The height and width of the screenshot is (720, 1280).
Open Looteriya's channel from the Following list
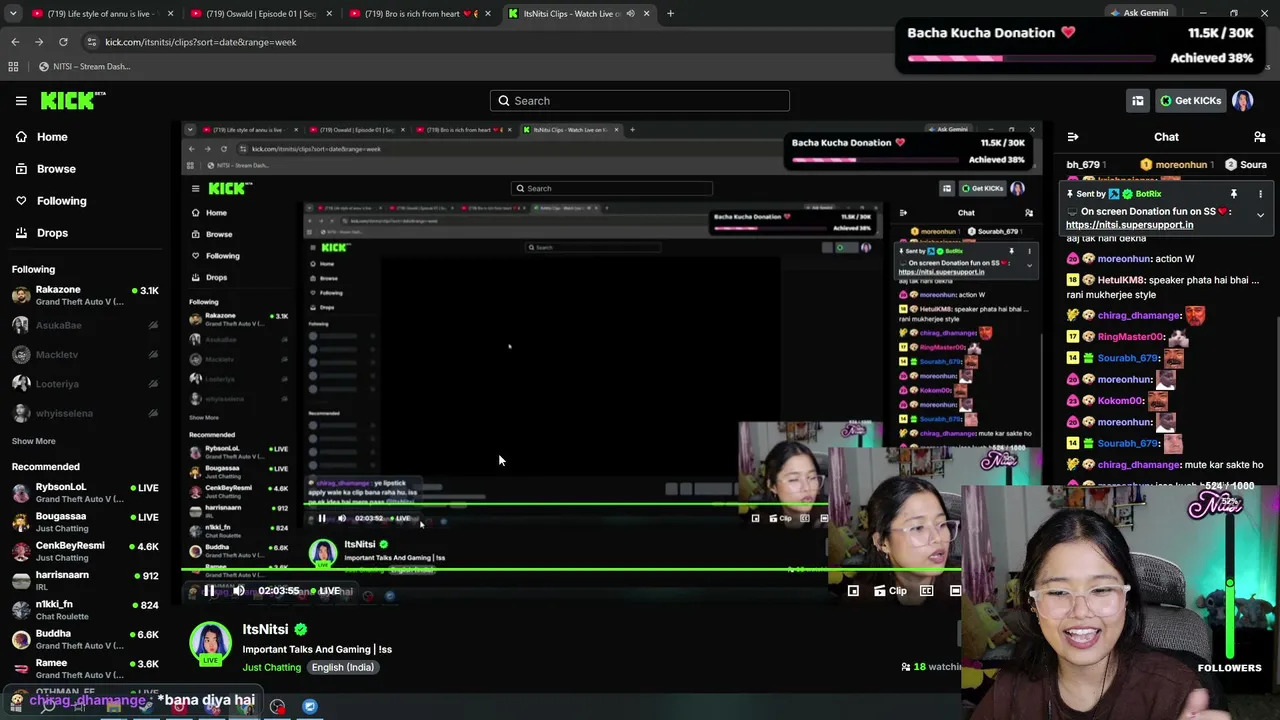point(85,384)
